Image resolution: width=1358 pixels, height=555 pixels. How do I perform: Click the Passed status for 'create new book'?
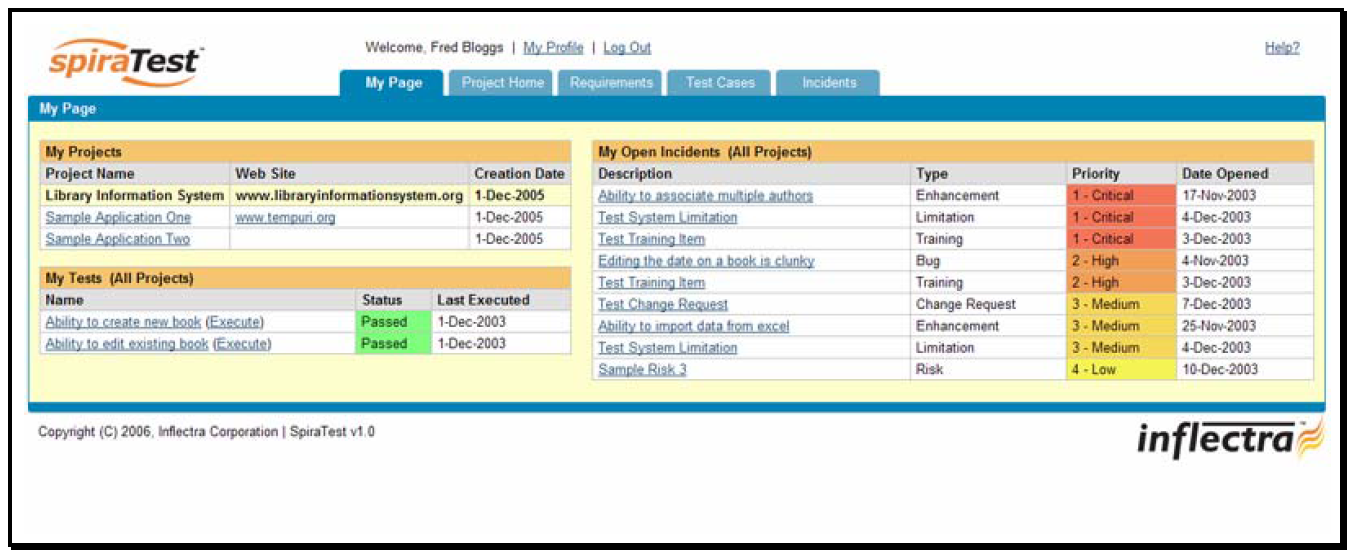coord(394,322)
